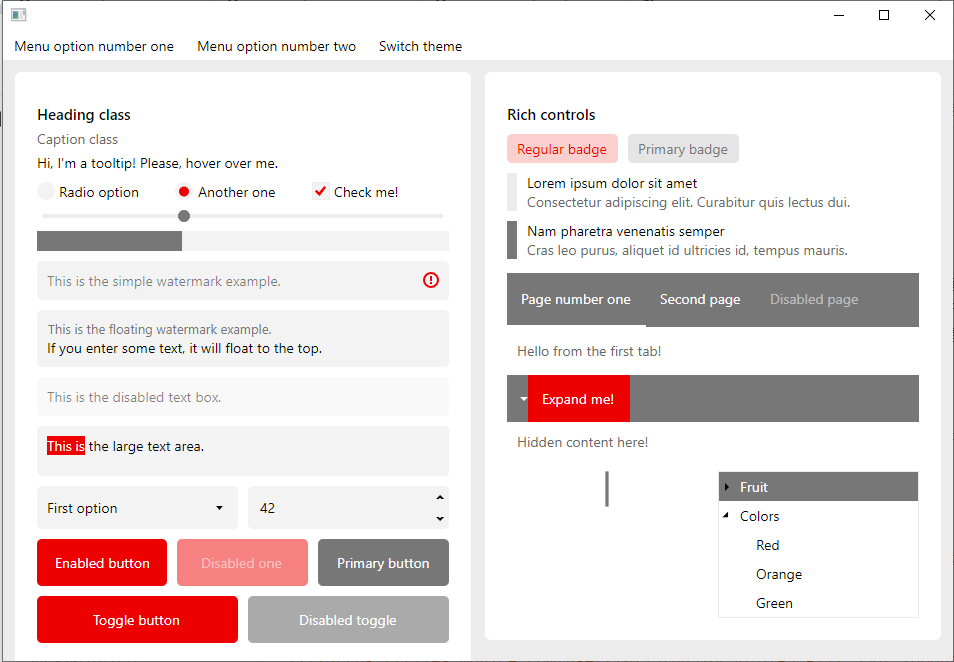Click the red error icon in watermark field
This screenshot has height=662, width=954.
(x=431, y=281)
